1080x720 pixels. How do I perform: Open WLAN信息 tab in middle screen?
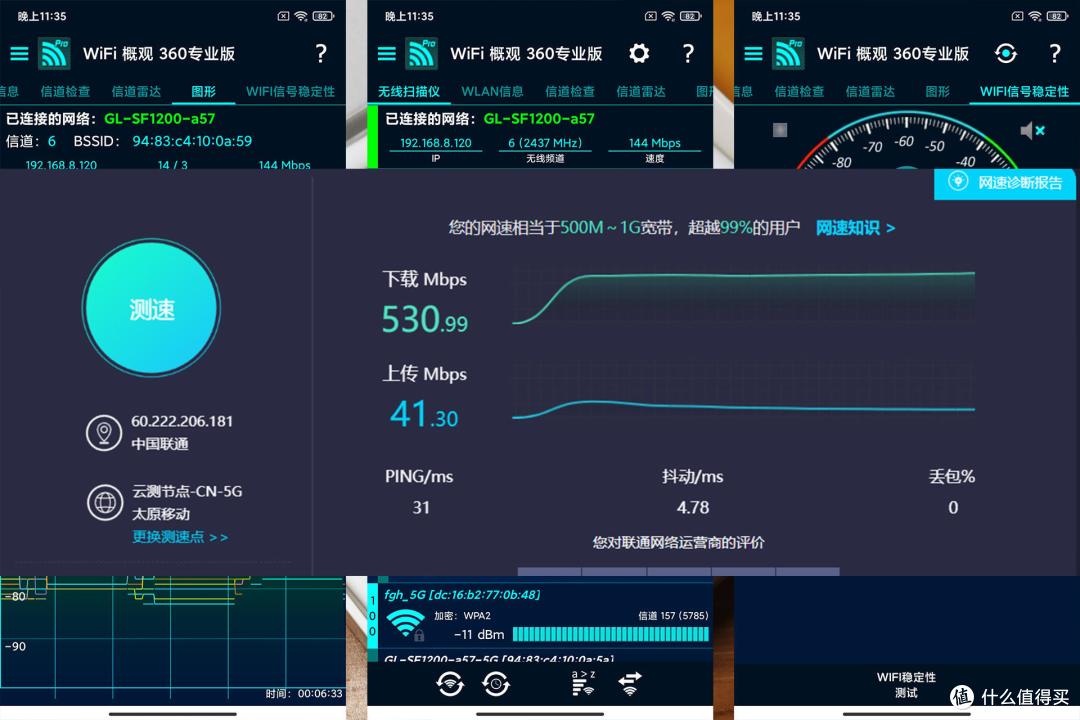click(492, 92)
